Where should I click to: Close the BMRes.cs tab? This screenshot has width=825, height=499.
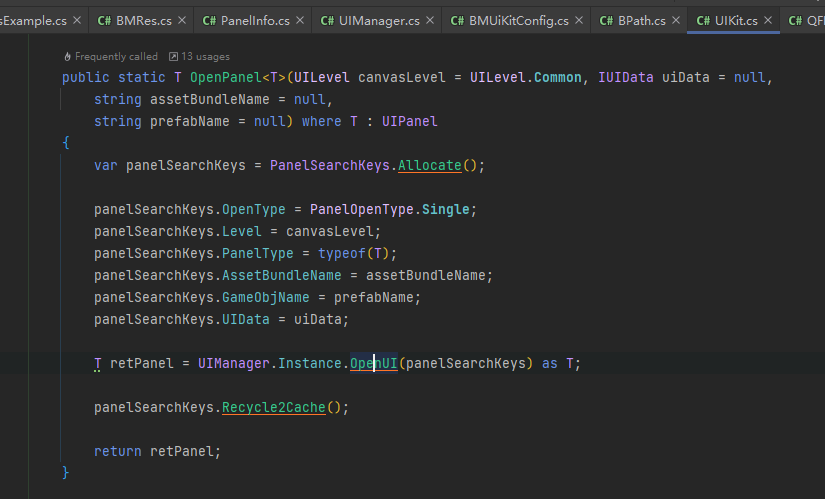click(182, 21)
